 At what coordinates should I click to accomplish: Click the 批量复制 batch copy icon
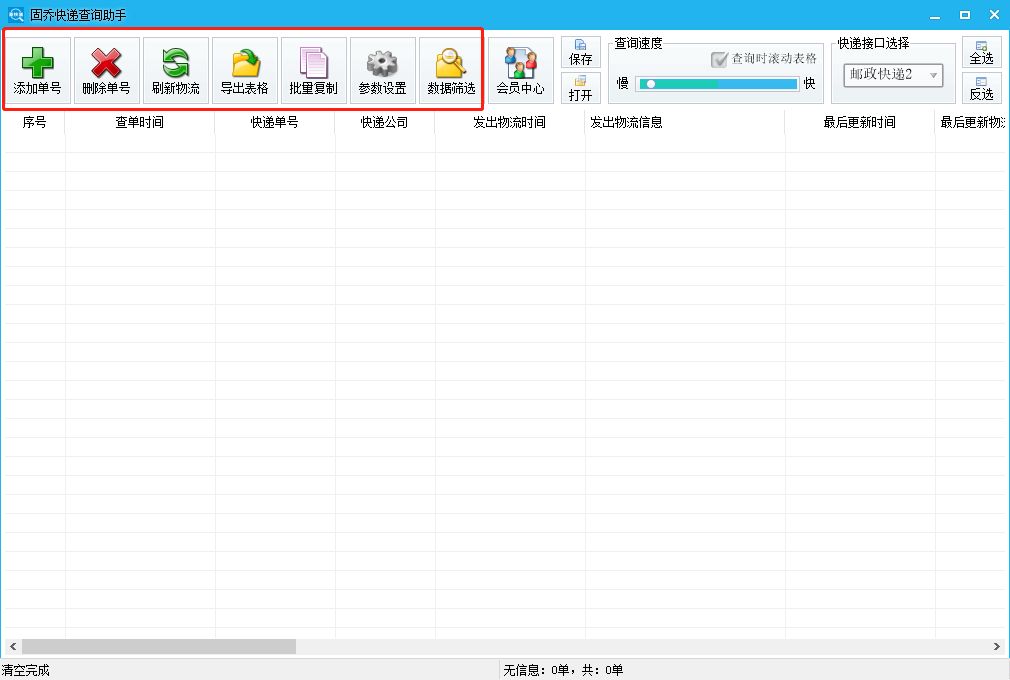(x=314, y=70)
